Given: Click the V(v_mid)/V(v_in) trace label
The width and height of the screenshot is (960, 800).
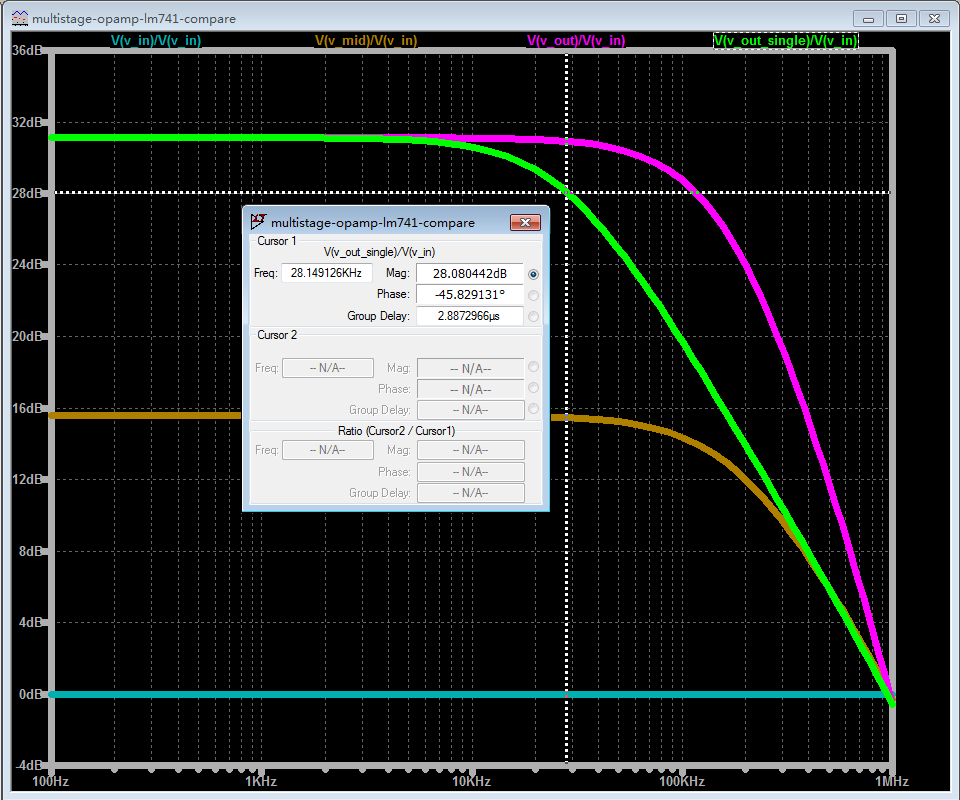Looking at the screenshot, I should click(366, 41).
